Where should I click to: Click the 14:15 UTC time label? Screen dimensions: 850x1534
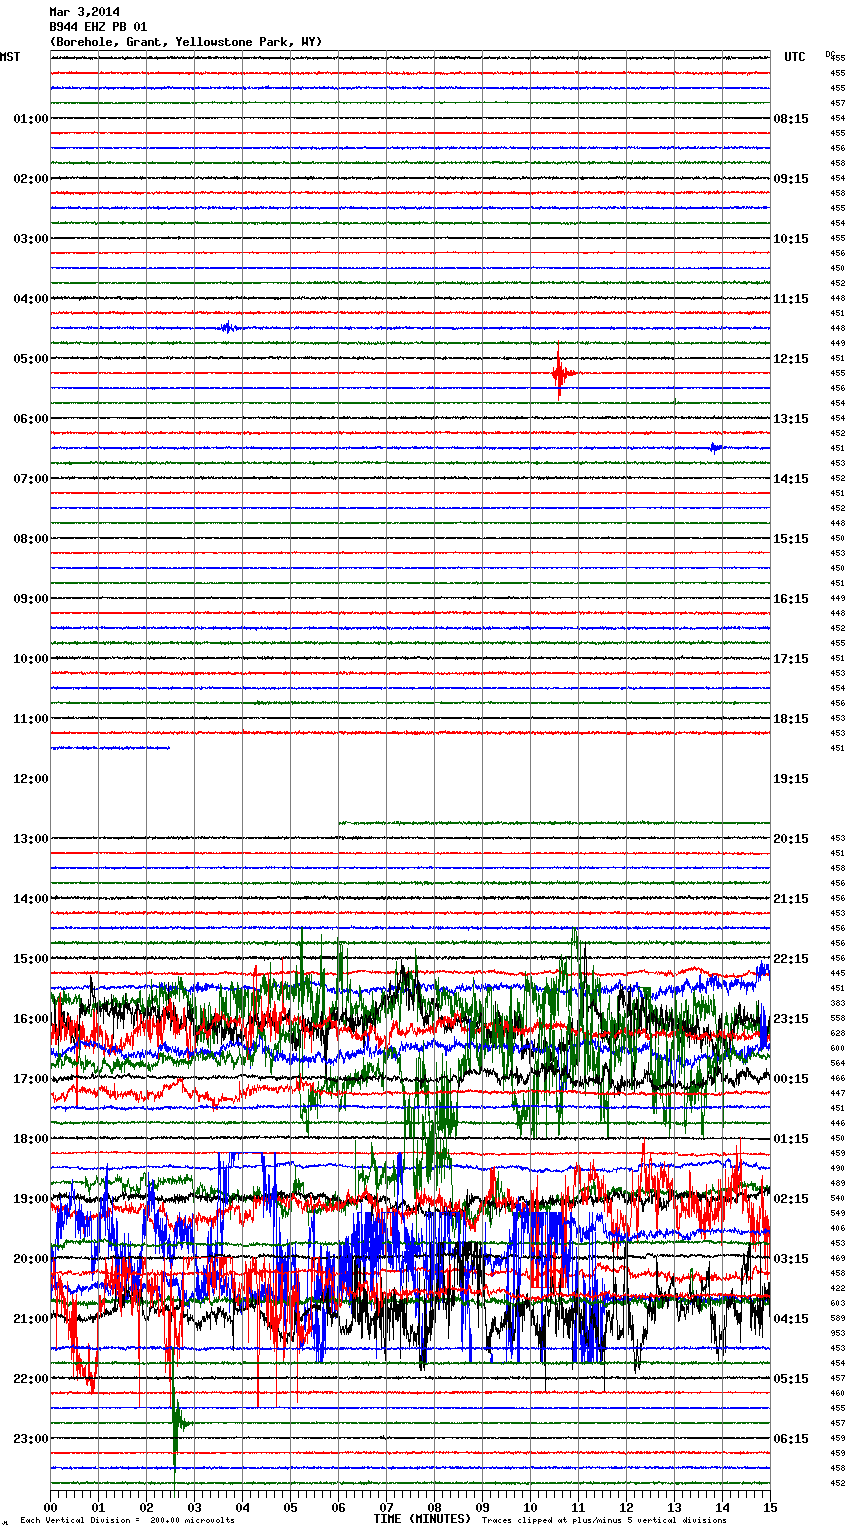791,479
